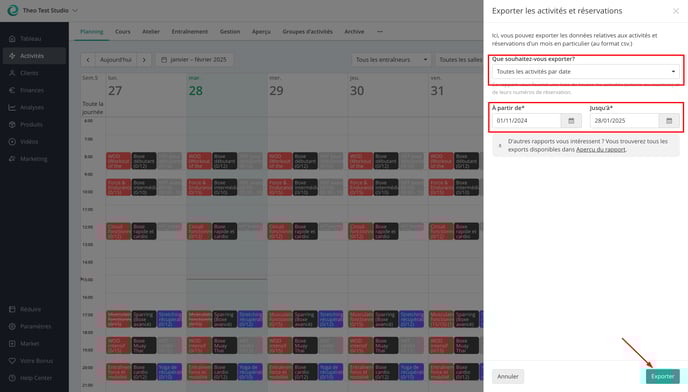Viewport: 688px width, 392px height.
Task: Switch to the Archive tab
Action: click(354, 32)
